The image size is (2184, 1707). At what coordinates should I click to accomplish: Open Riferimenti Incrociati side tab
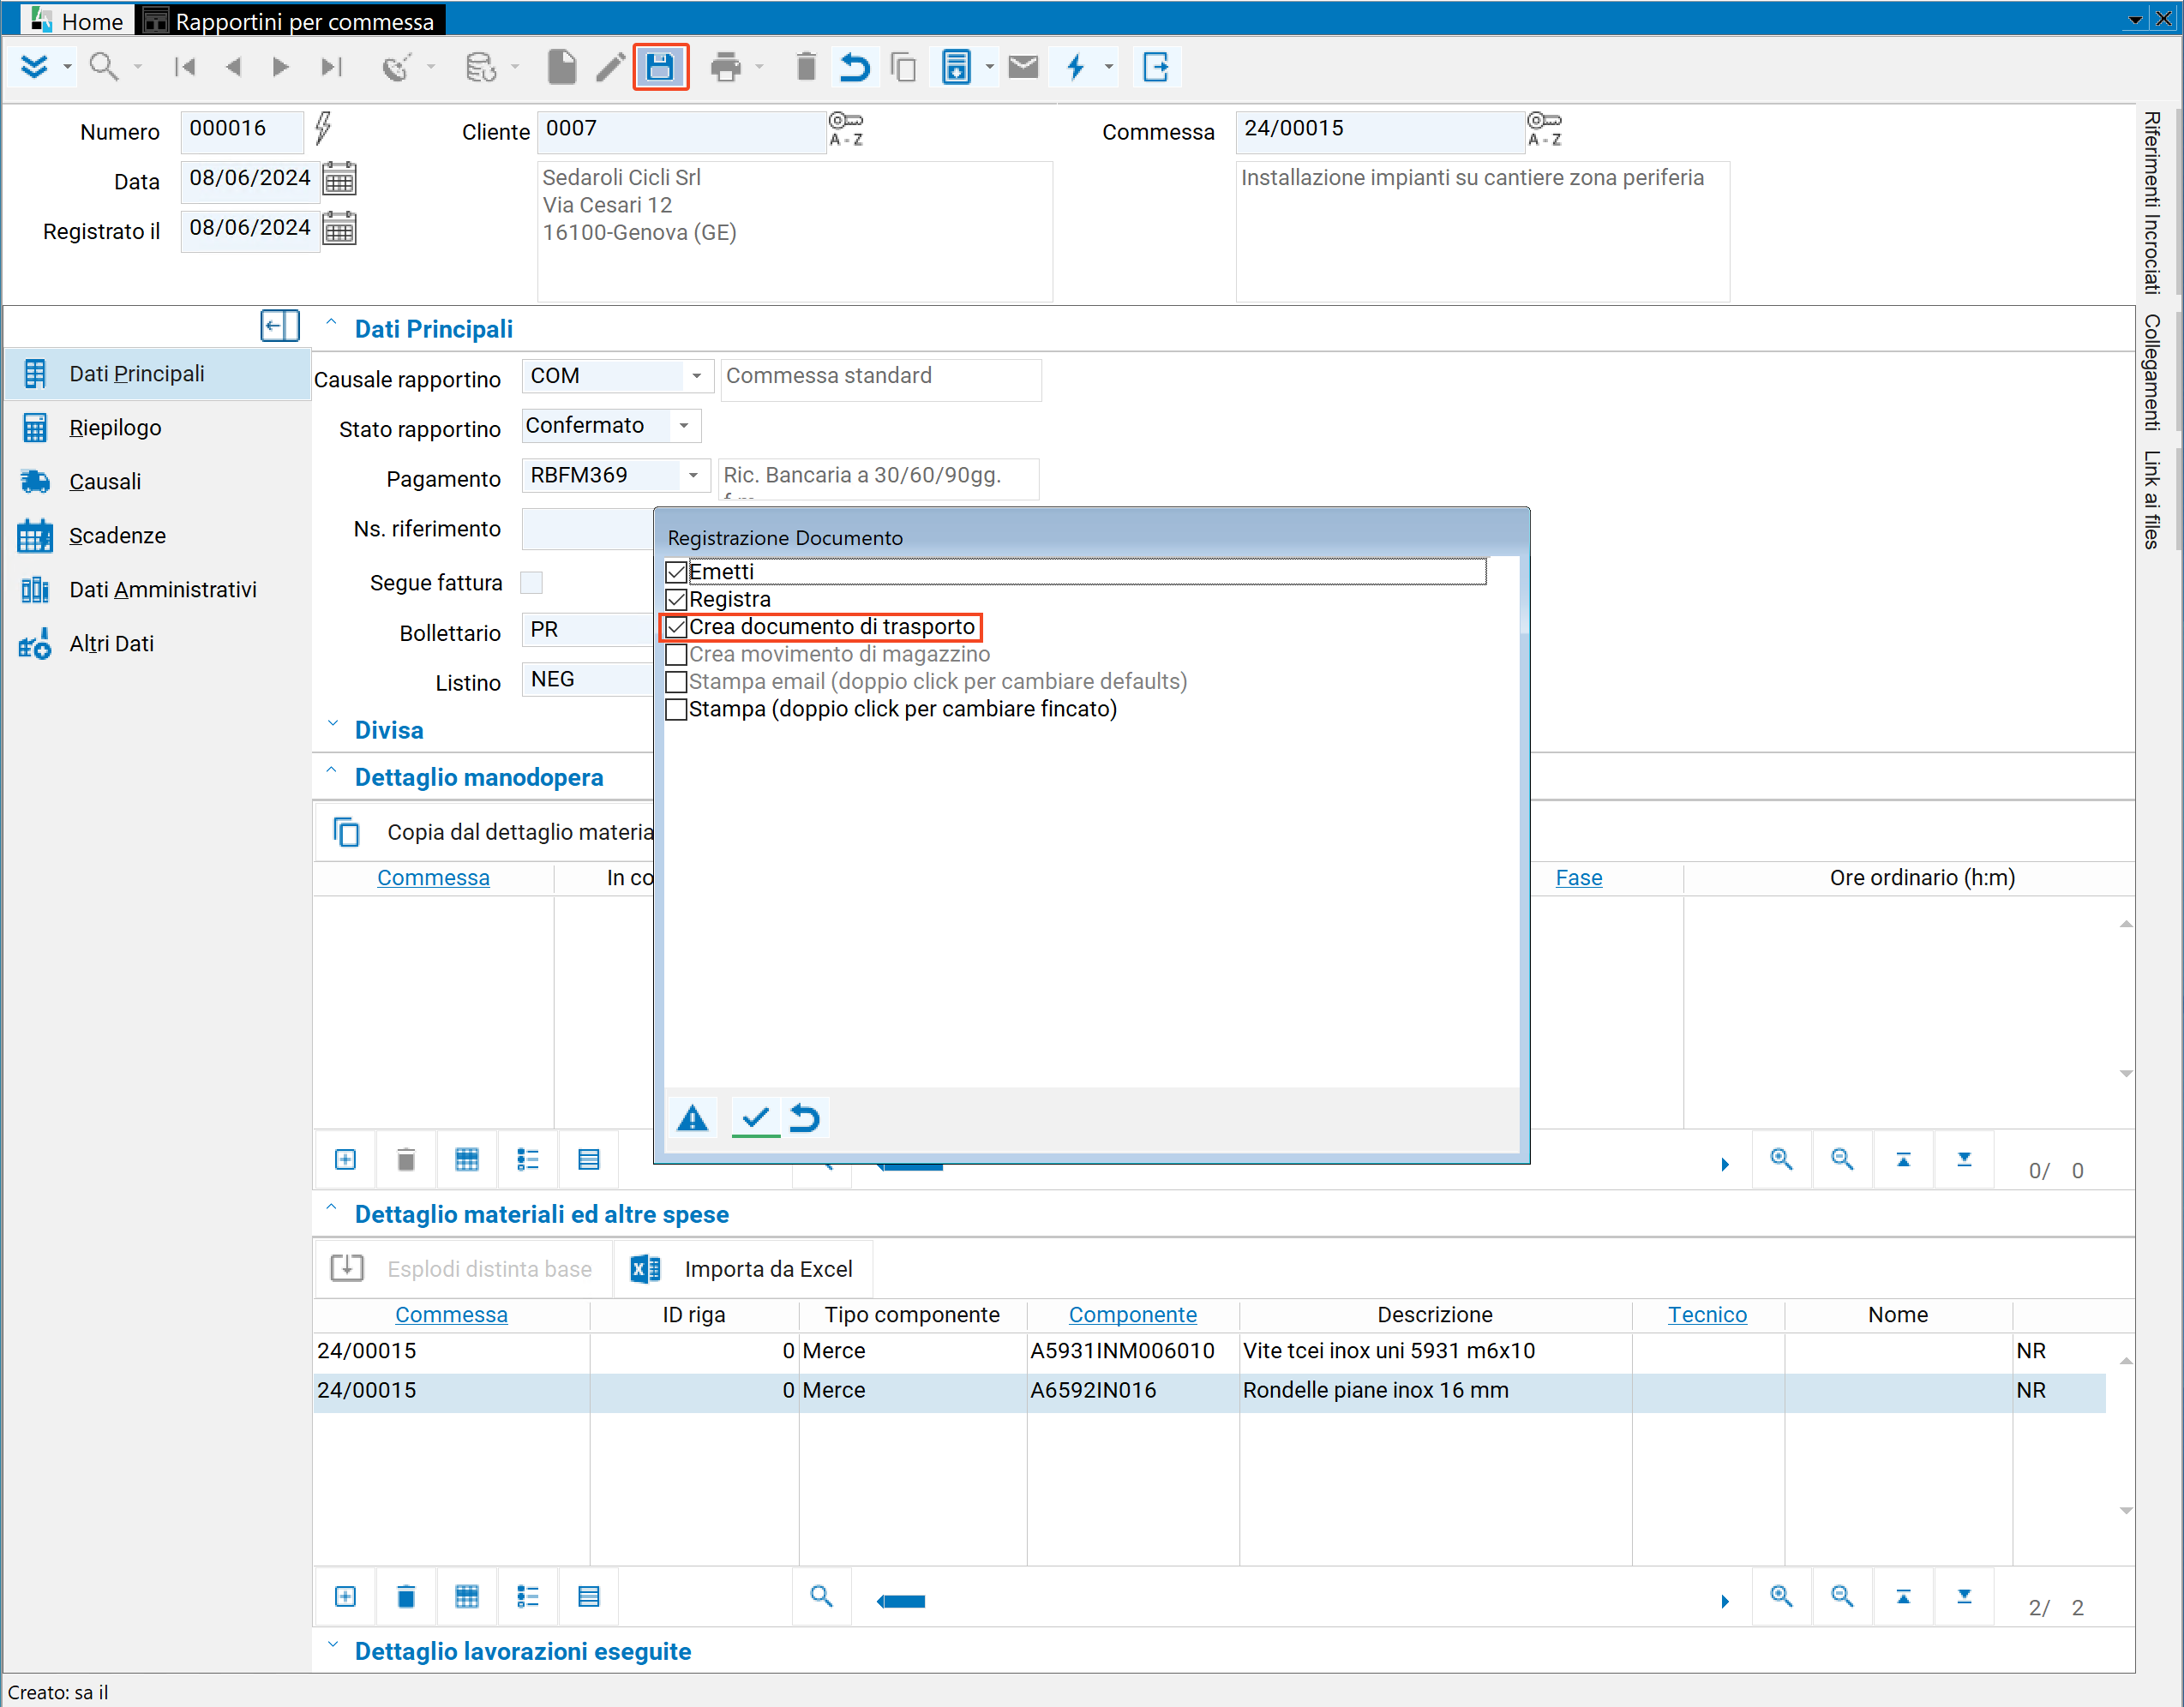[x=2152, y=203]
